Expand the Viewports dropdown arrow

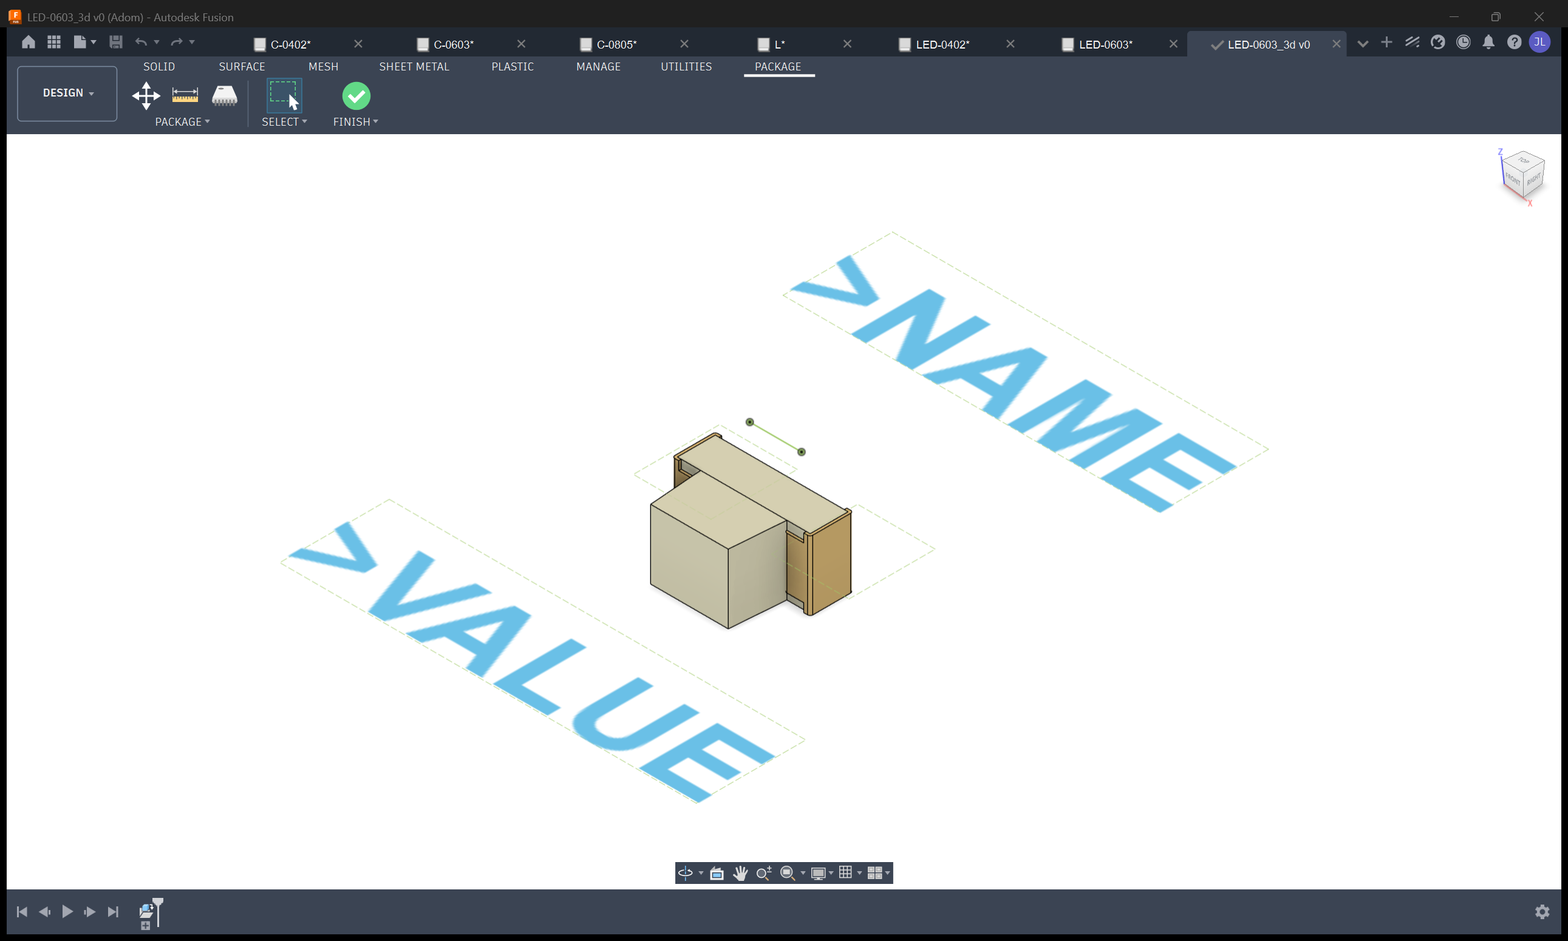click(x=888, y=874)
